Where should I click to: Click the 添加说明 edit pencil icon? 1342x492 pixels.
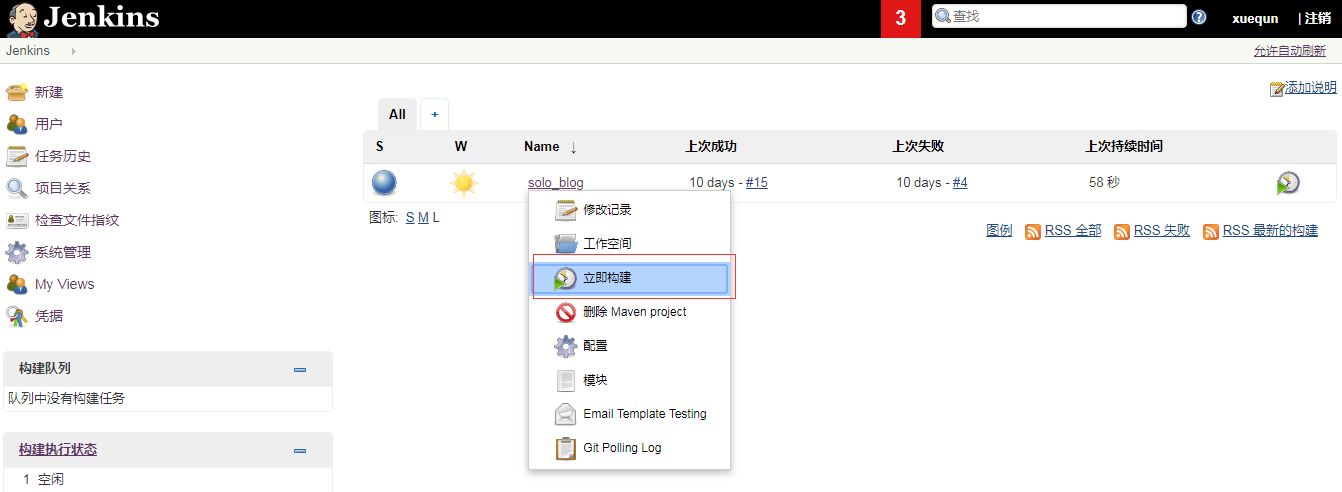[1277, 89]
